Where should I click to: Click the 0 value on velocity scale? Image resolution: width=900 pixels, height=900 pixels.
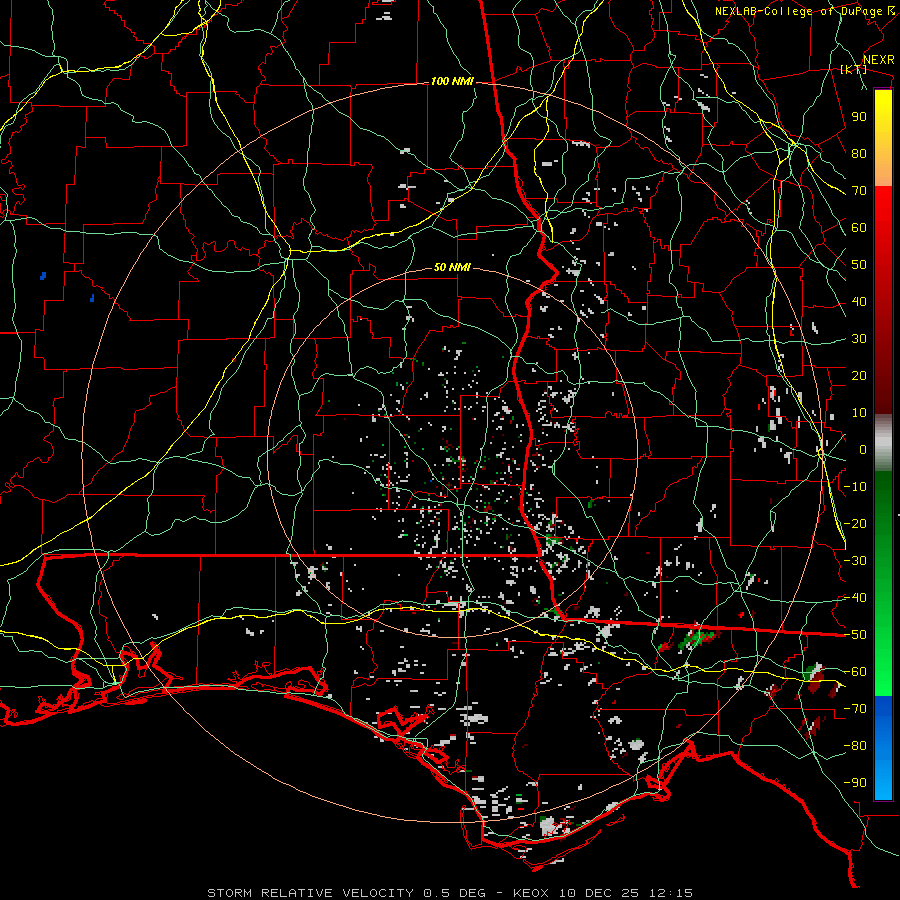pos(863,449)
